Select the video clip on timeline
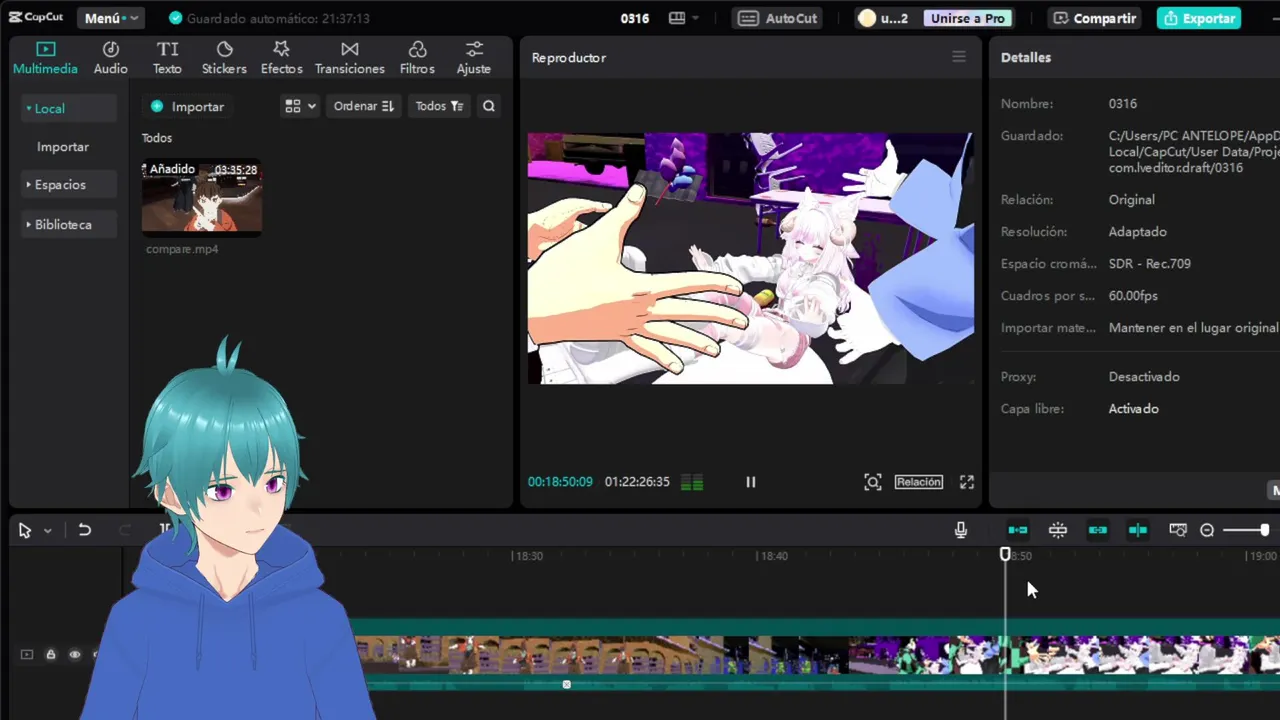 [x=816, y=655]
